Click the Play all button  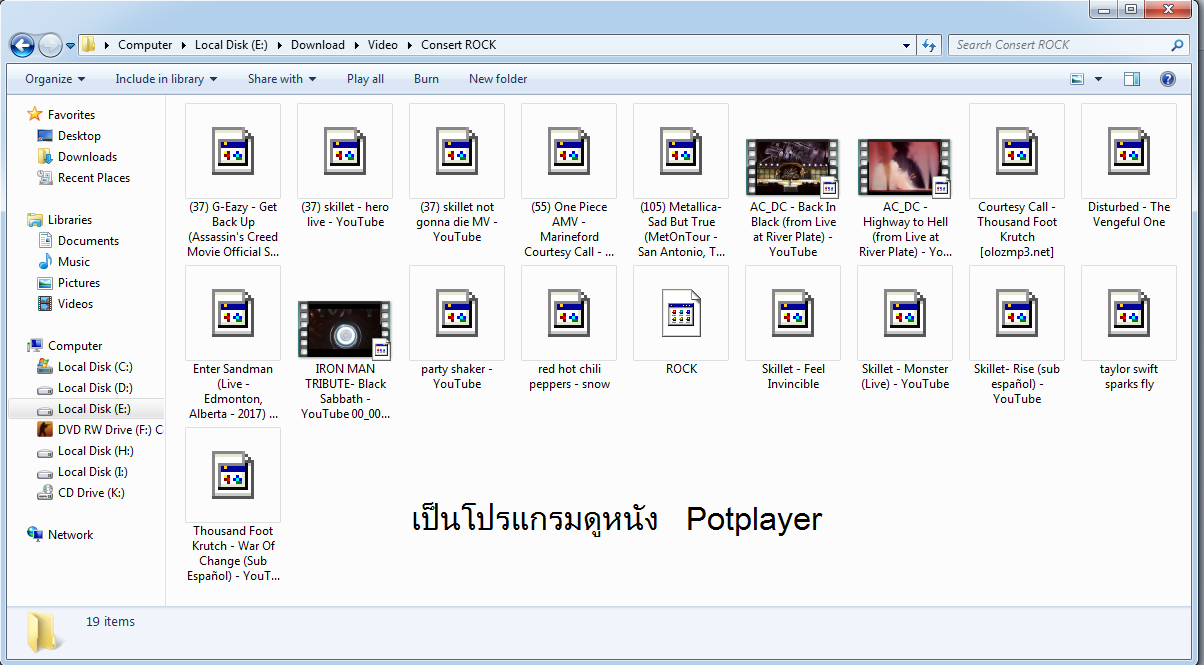(365, 79)
